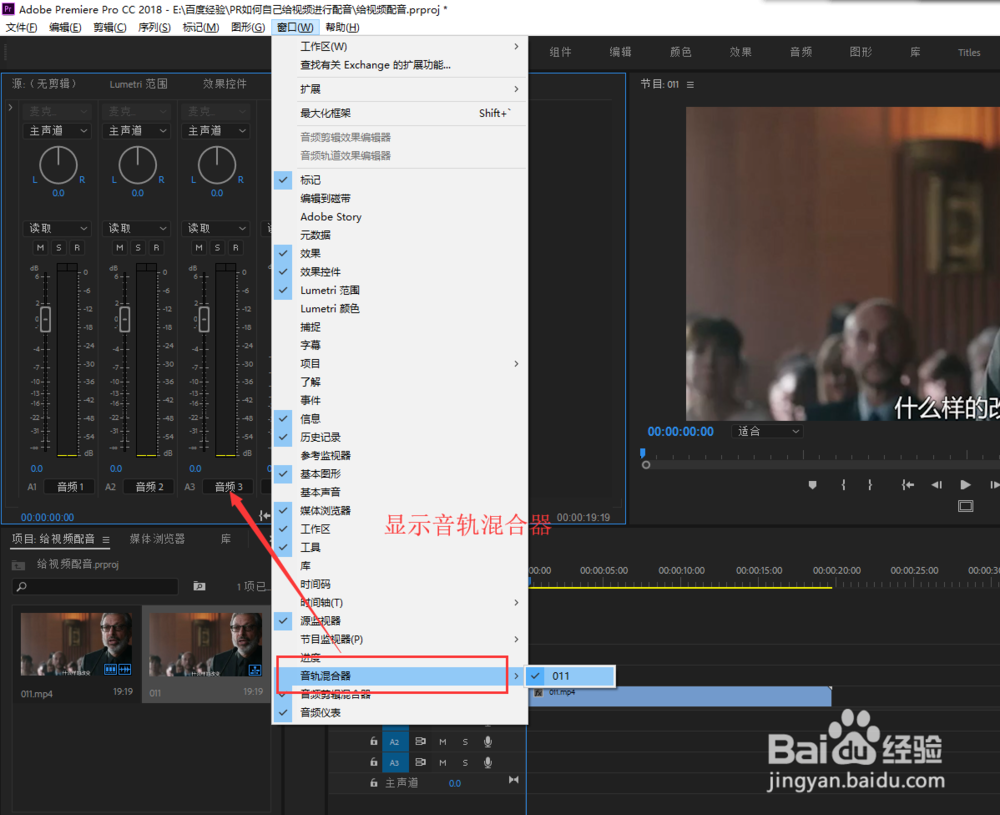Mute 音频 3 in the mixer
1000x815 pixels.
pos(199,247)
